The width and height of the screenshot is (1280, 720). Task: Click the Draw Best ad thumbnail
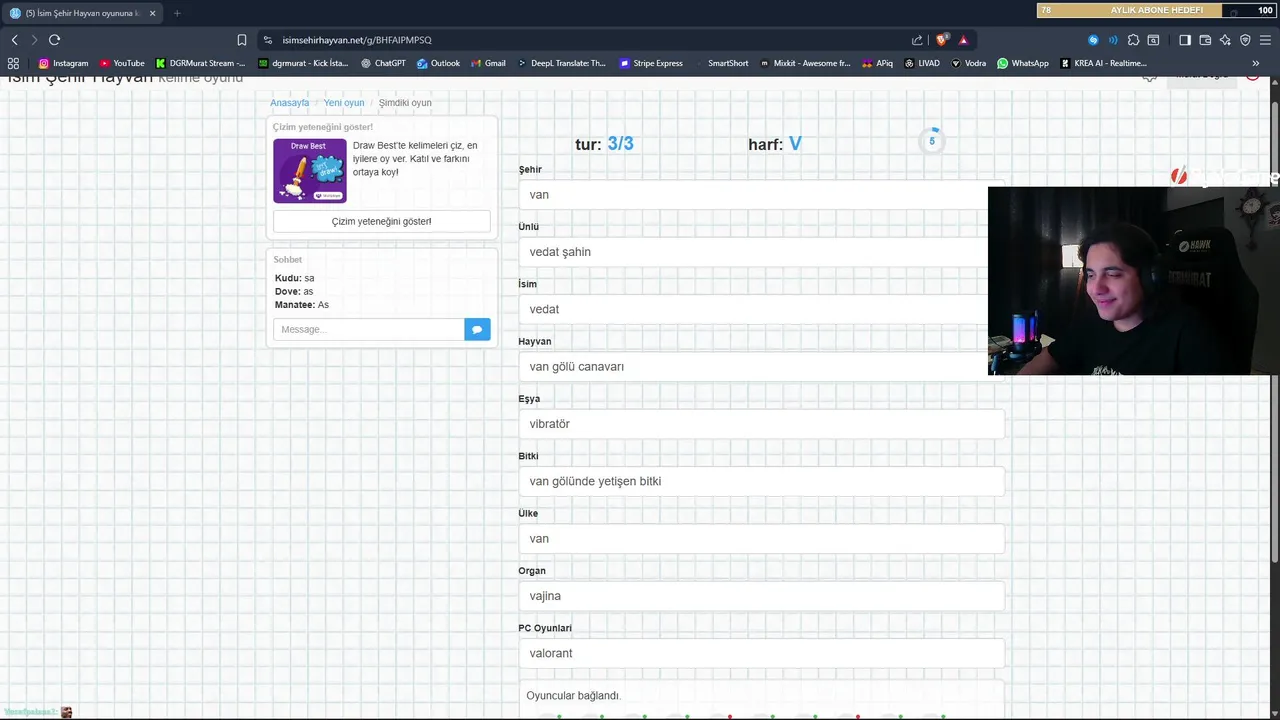[x=310, y=170]
